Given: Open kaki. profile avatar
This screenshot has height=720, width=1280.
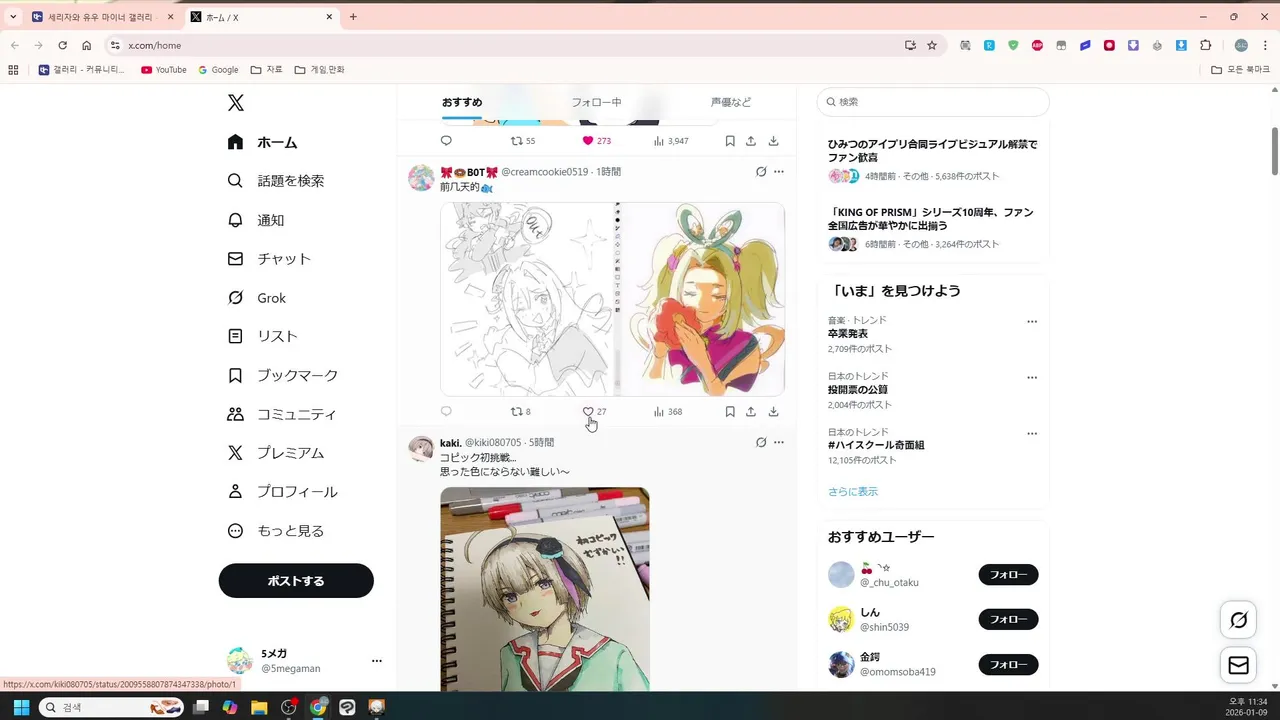Looking at the screenshot, I should [421, 448].
